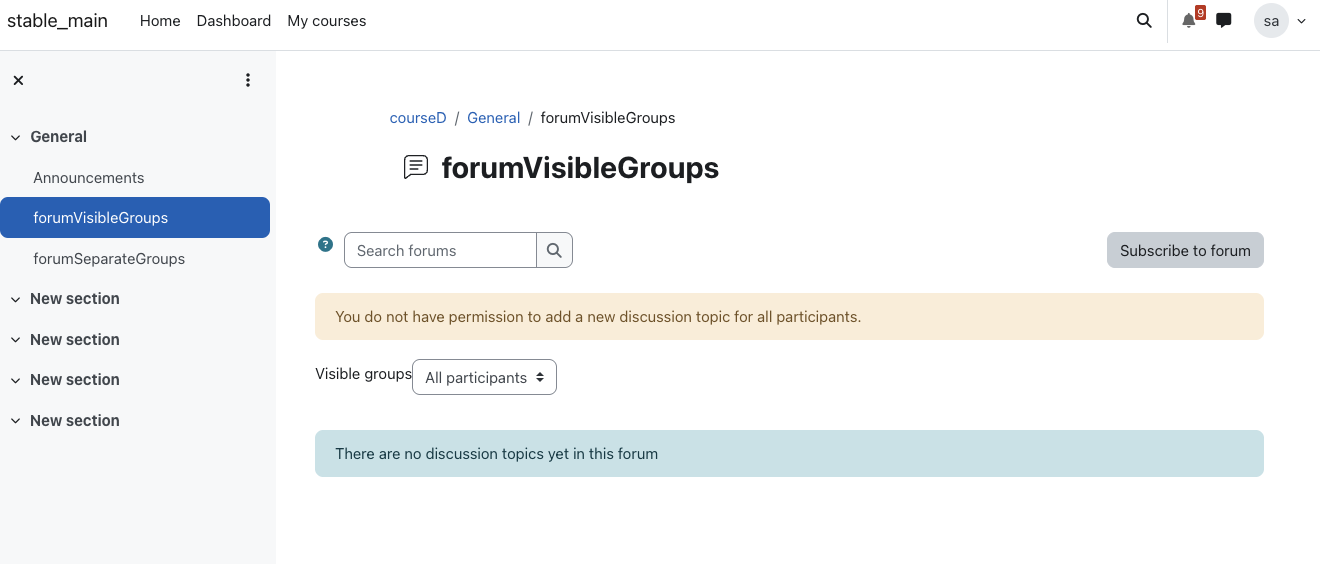
Task: Open the user menu avatar 'sa'
Action: [1271, 21]
